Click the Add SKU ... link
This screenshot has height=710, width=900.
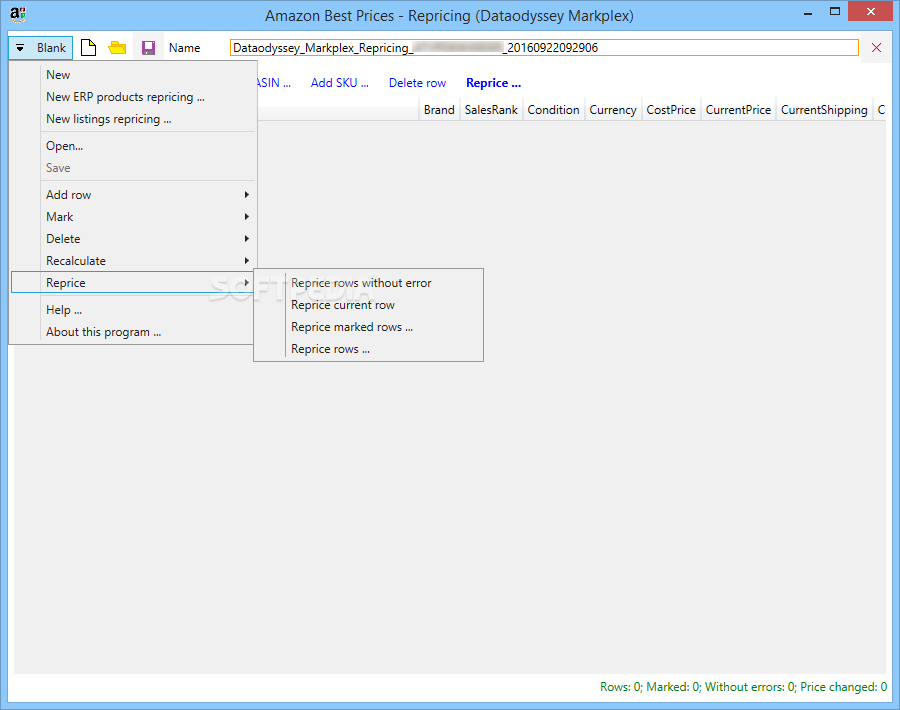340,83
